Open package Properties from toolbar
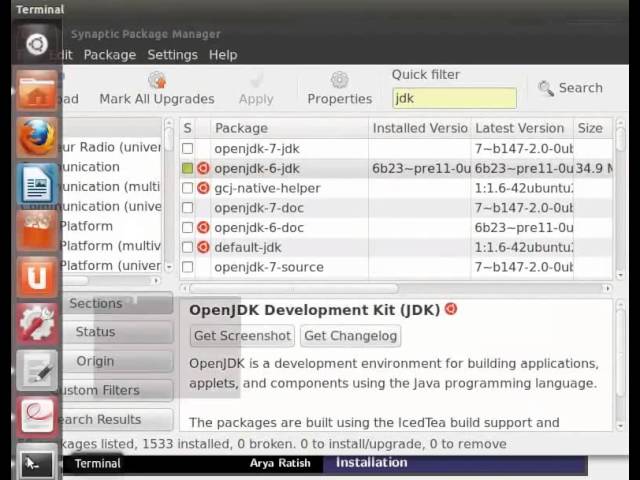 340,89
